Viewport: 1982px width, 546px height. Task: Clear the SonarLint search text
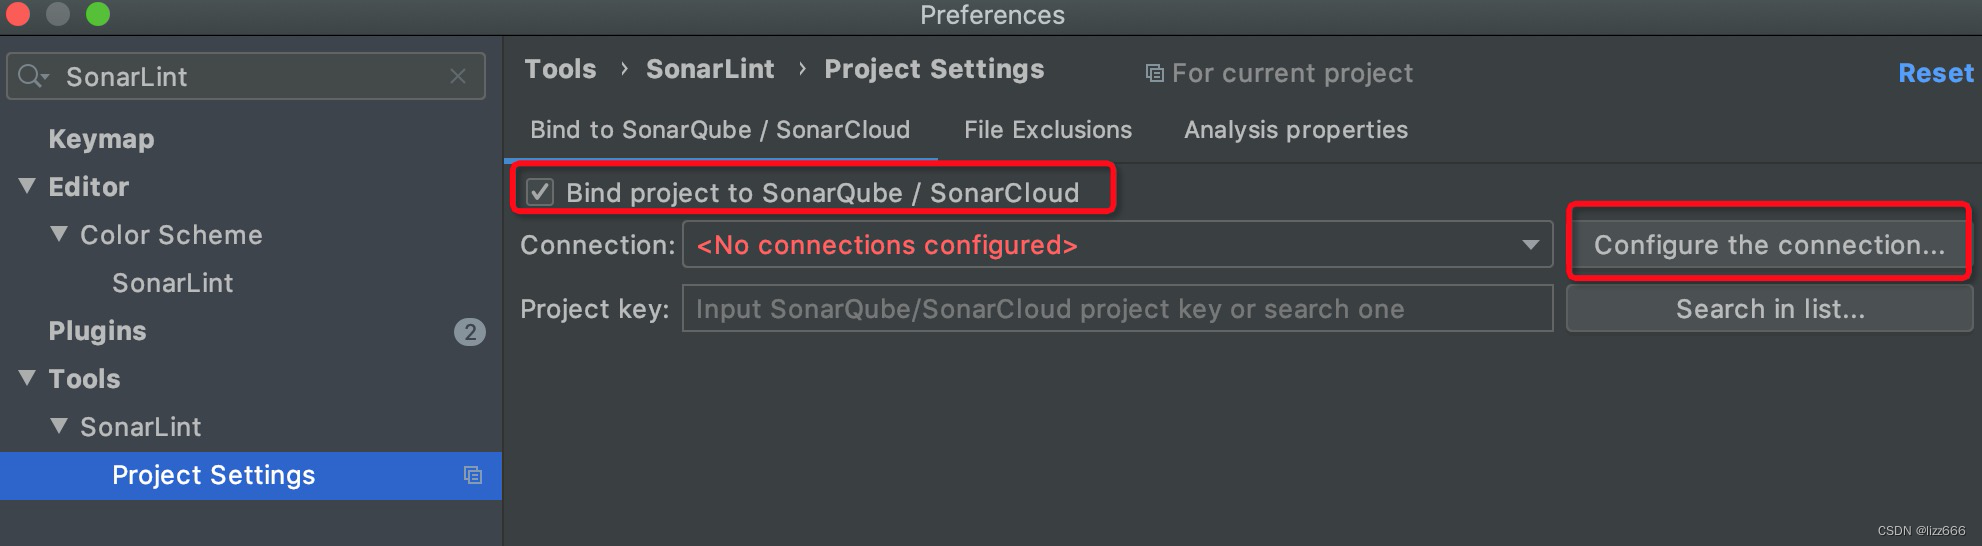(458, 76)
